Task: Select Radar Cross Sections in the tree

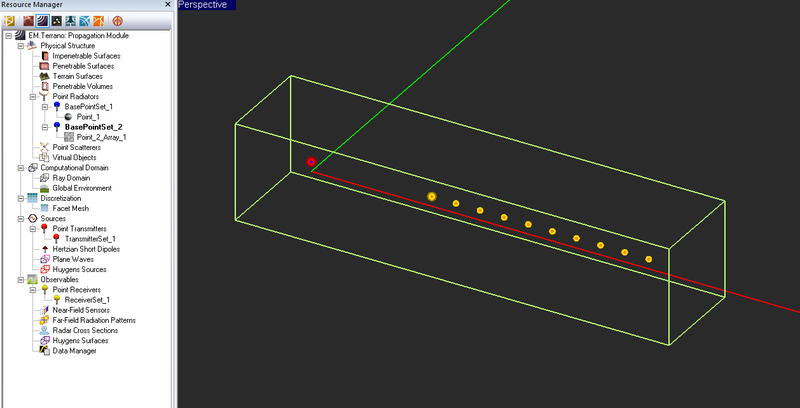Action: pos(85,330)
